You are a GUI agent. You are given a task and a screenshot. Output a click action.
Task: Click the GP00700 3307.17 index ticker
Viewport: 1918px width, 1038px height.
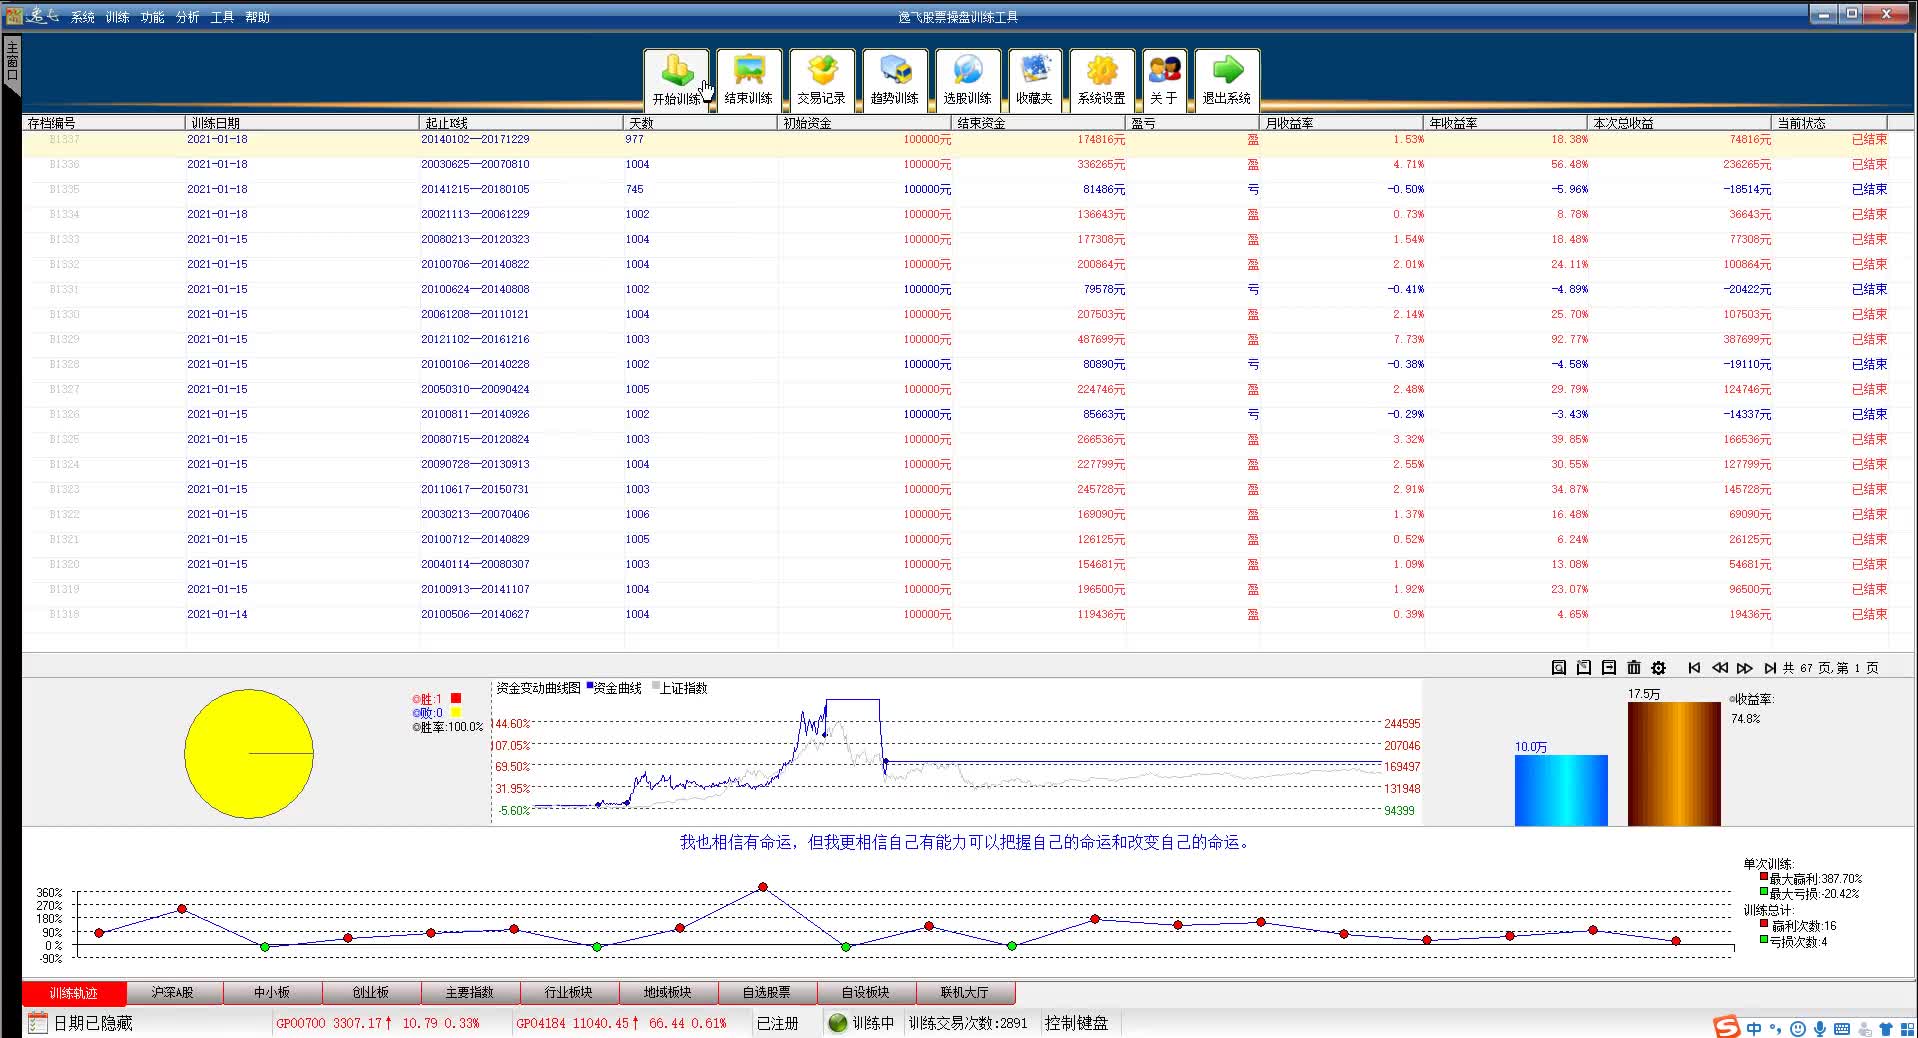pos(378,1023)
